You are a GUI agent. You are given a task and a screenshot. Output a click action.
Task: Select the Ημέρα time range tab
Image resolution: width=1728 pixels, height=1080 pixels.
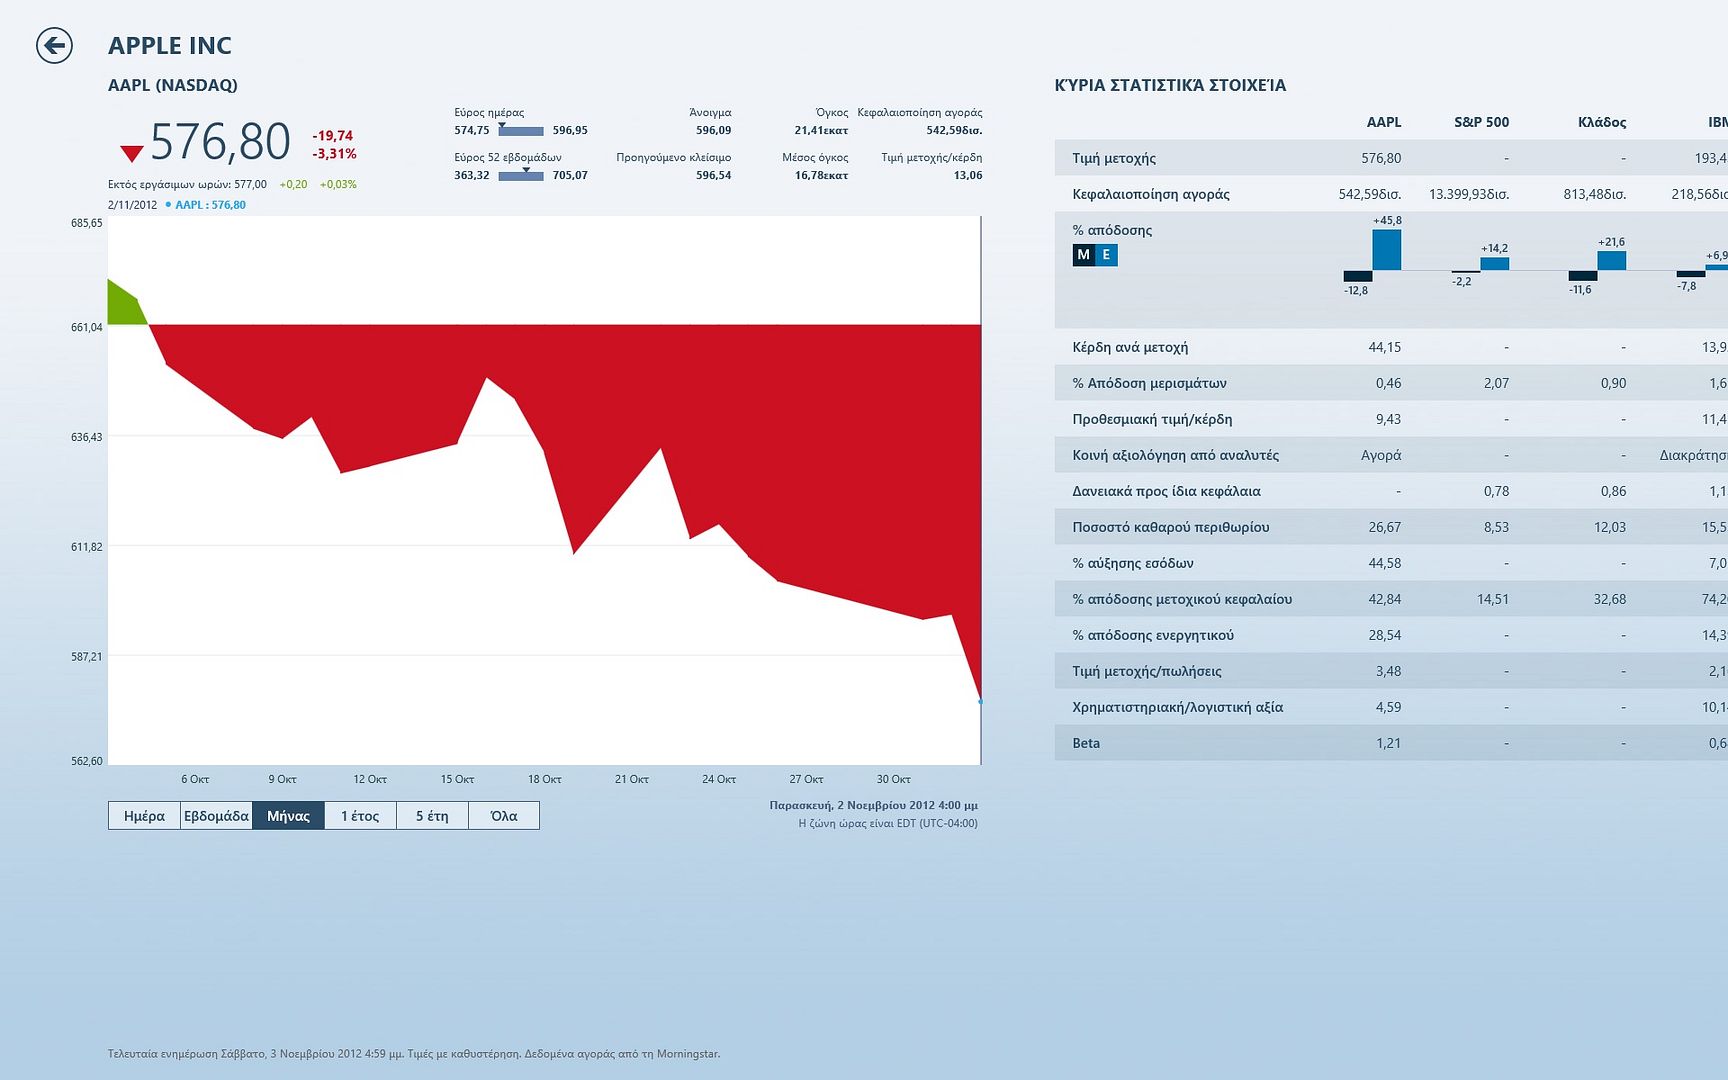point(144,816)
